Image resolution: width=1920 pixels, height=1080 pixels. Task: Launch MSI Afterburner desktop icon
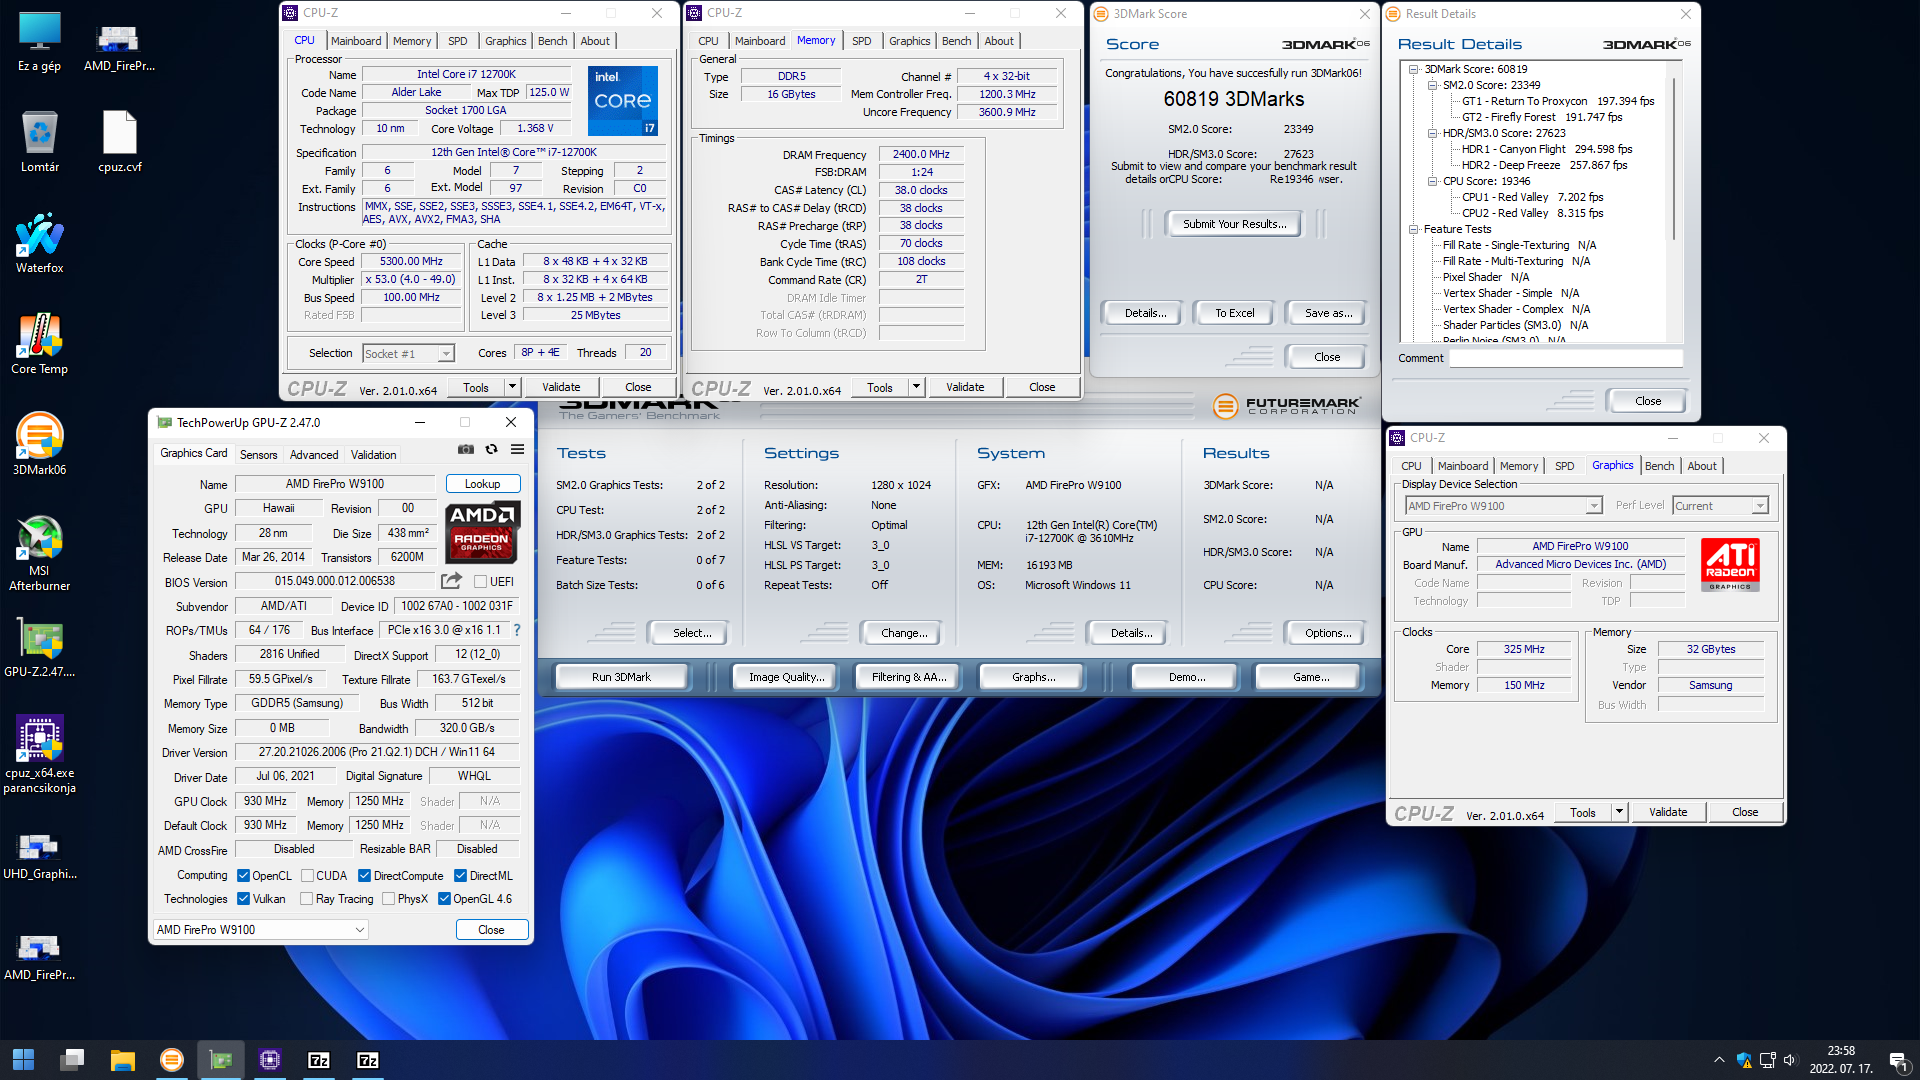point(39,553)
